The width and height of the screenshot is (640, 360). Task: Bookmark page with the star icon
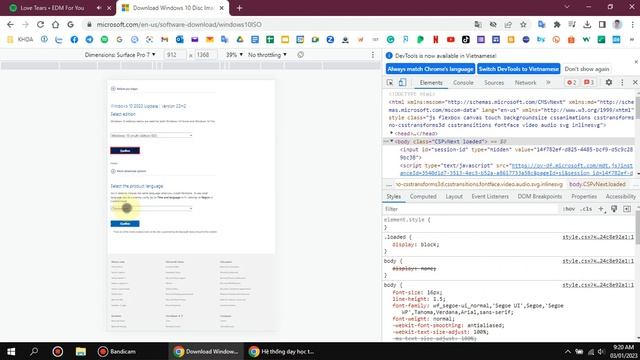[x=523, y=24]
